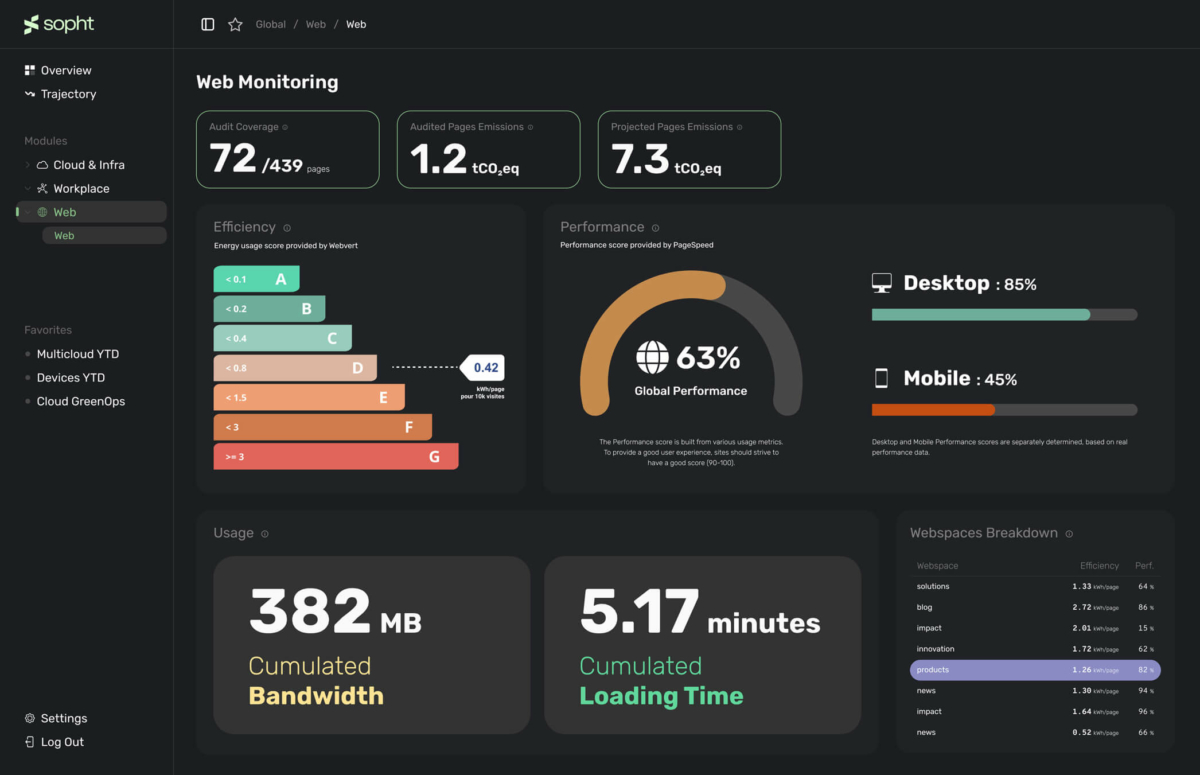The height and width of the screenshot is (775, 1200).
Task: Click the sidebar collapse panel icon
Action: [206, 23]
